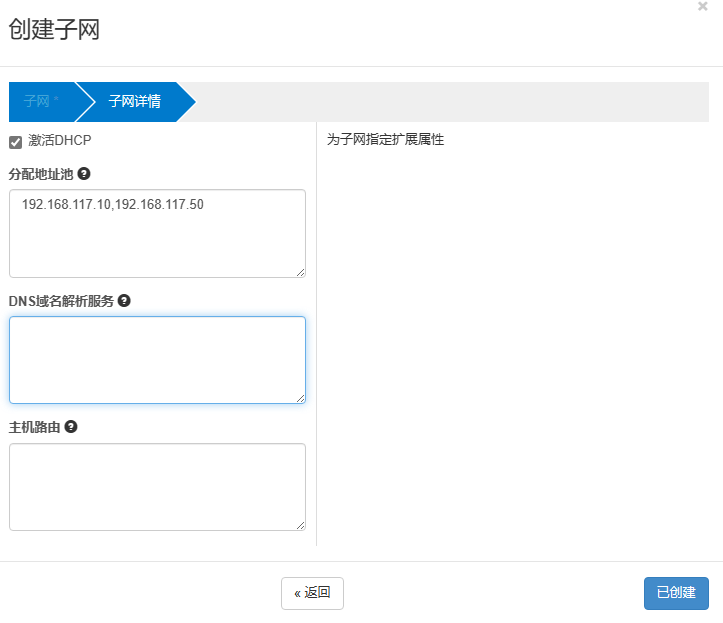
Task: Click the 主机路由 field label
Action: [34, 428]
